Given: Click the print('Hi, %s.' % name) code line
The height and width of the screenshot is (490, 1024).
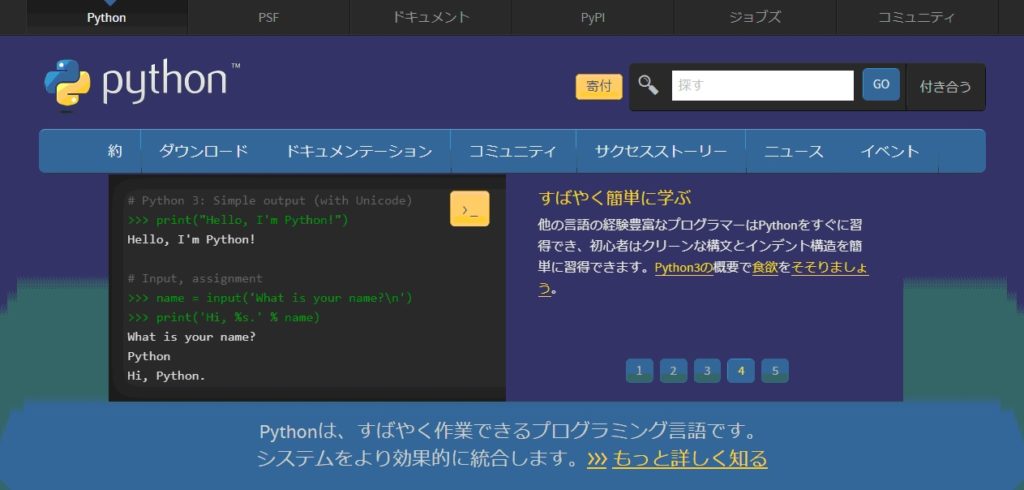Looking at the screenshot, I should pyautogui.click(x=223, y=318).
